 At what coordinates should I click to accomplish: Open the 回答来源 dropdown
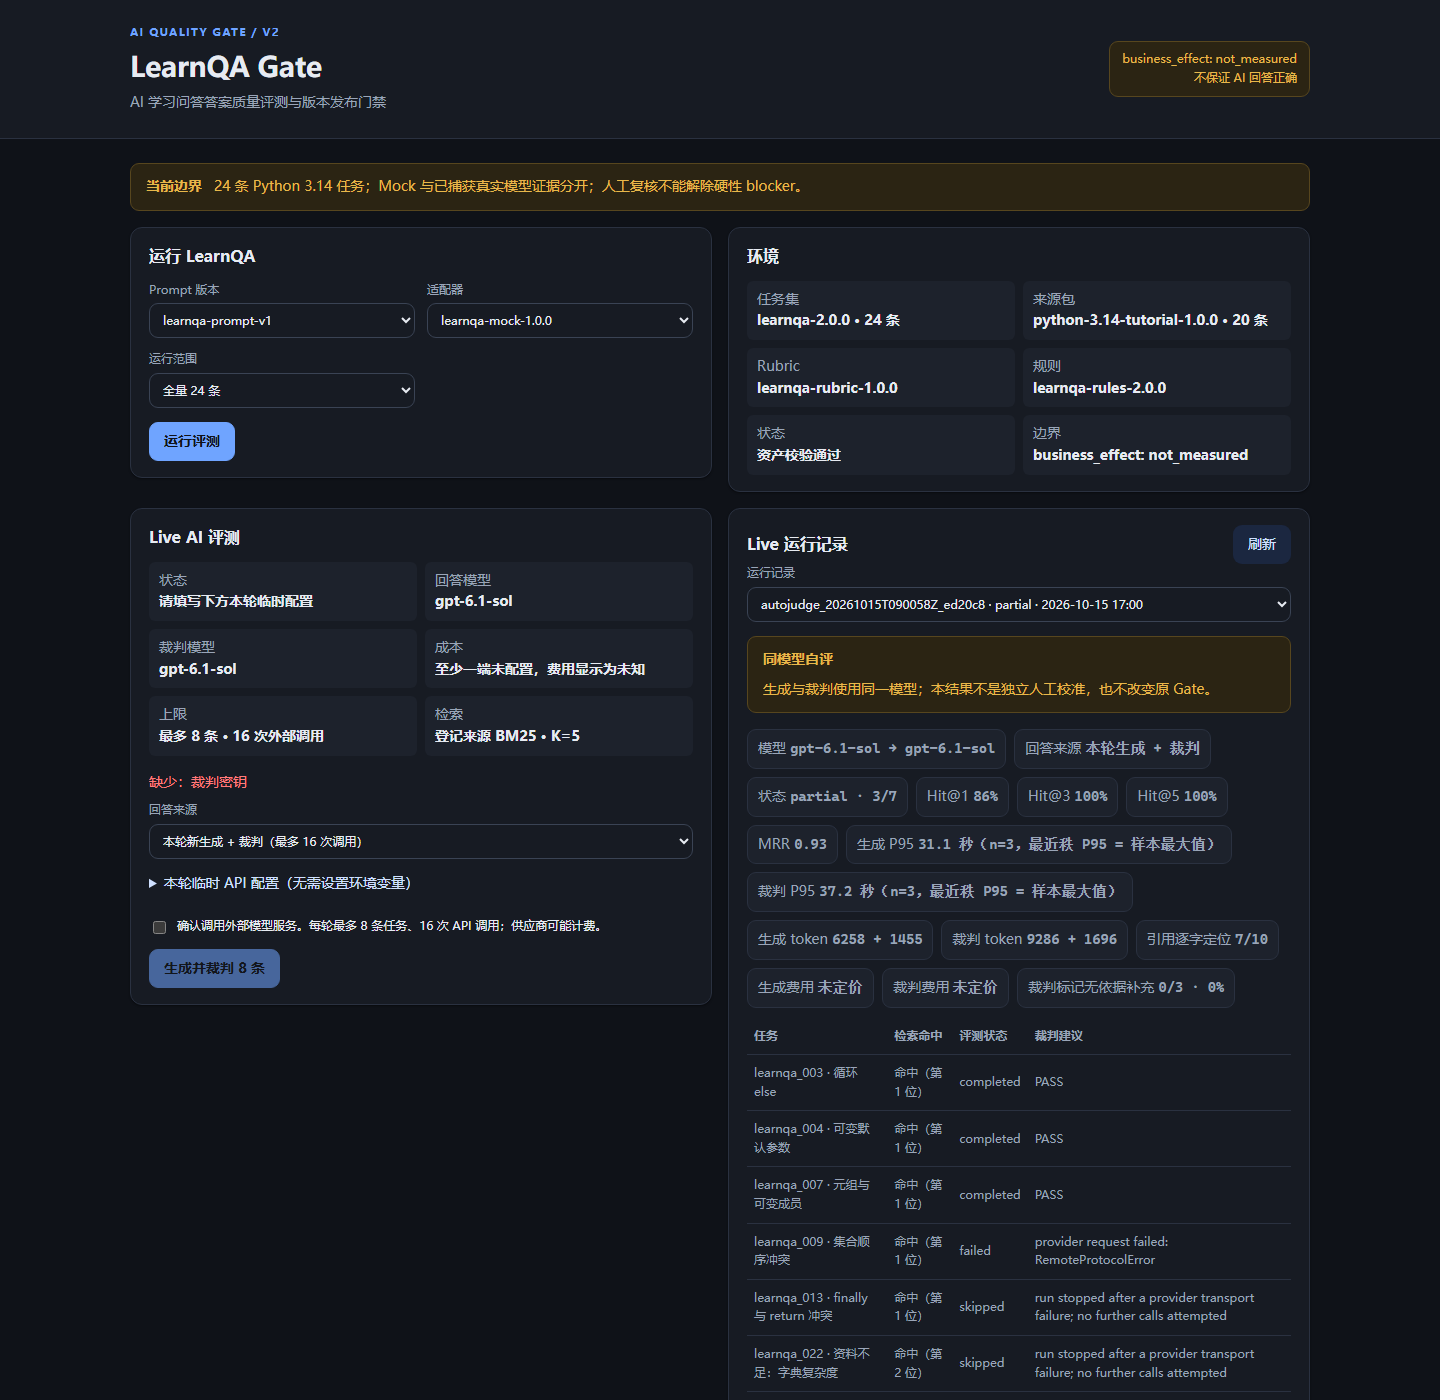420,842
